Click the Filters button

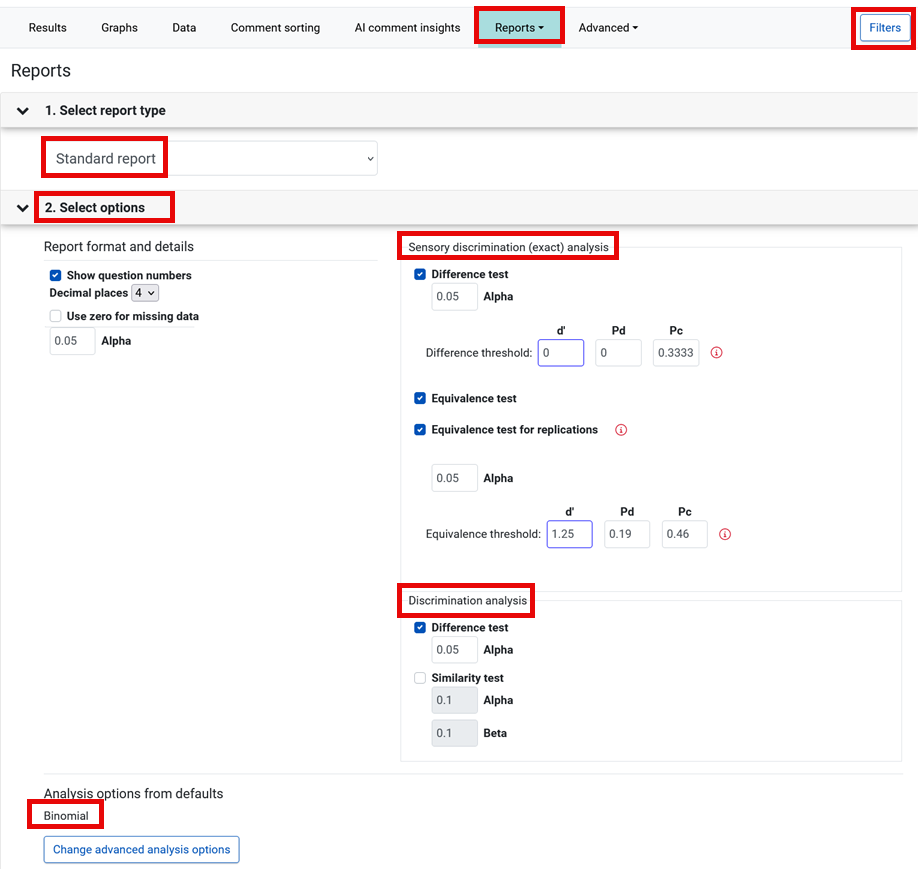click(x=884, y=28)
